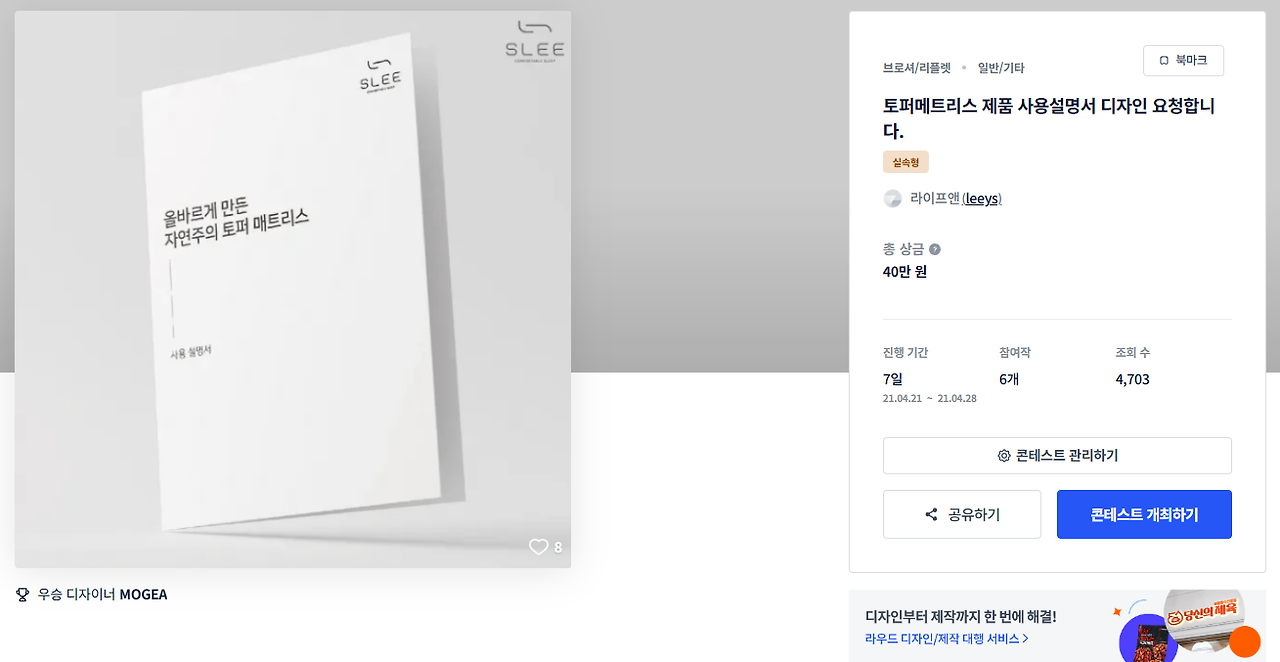Click the share icon in 공유하기 button
The height and width of the screenshot is (662, 1280).
click(x=931, y=515)
